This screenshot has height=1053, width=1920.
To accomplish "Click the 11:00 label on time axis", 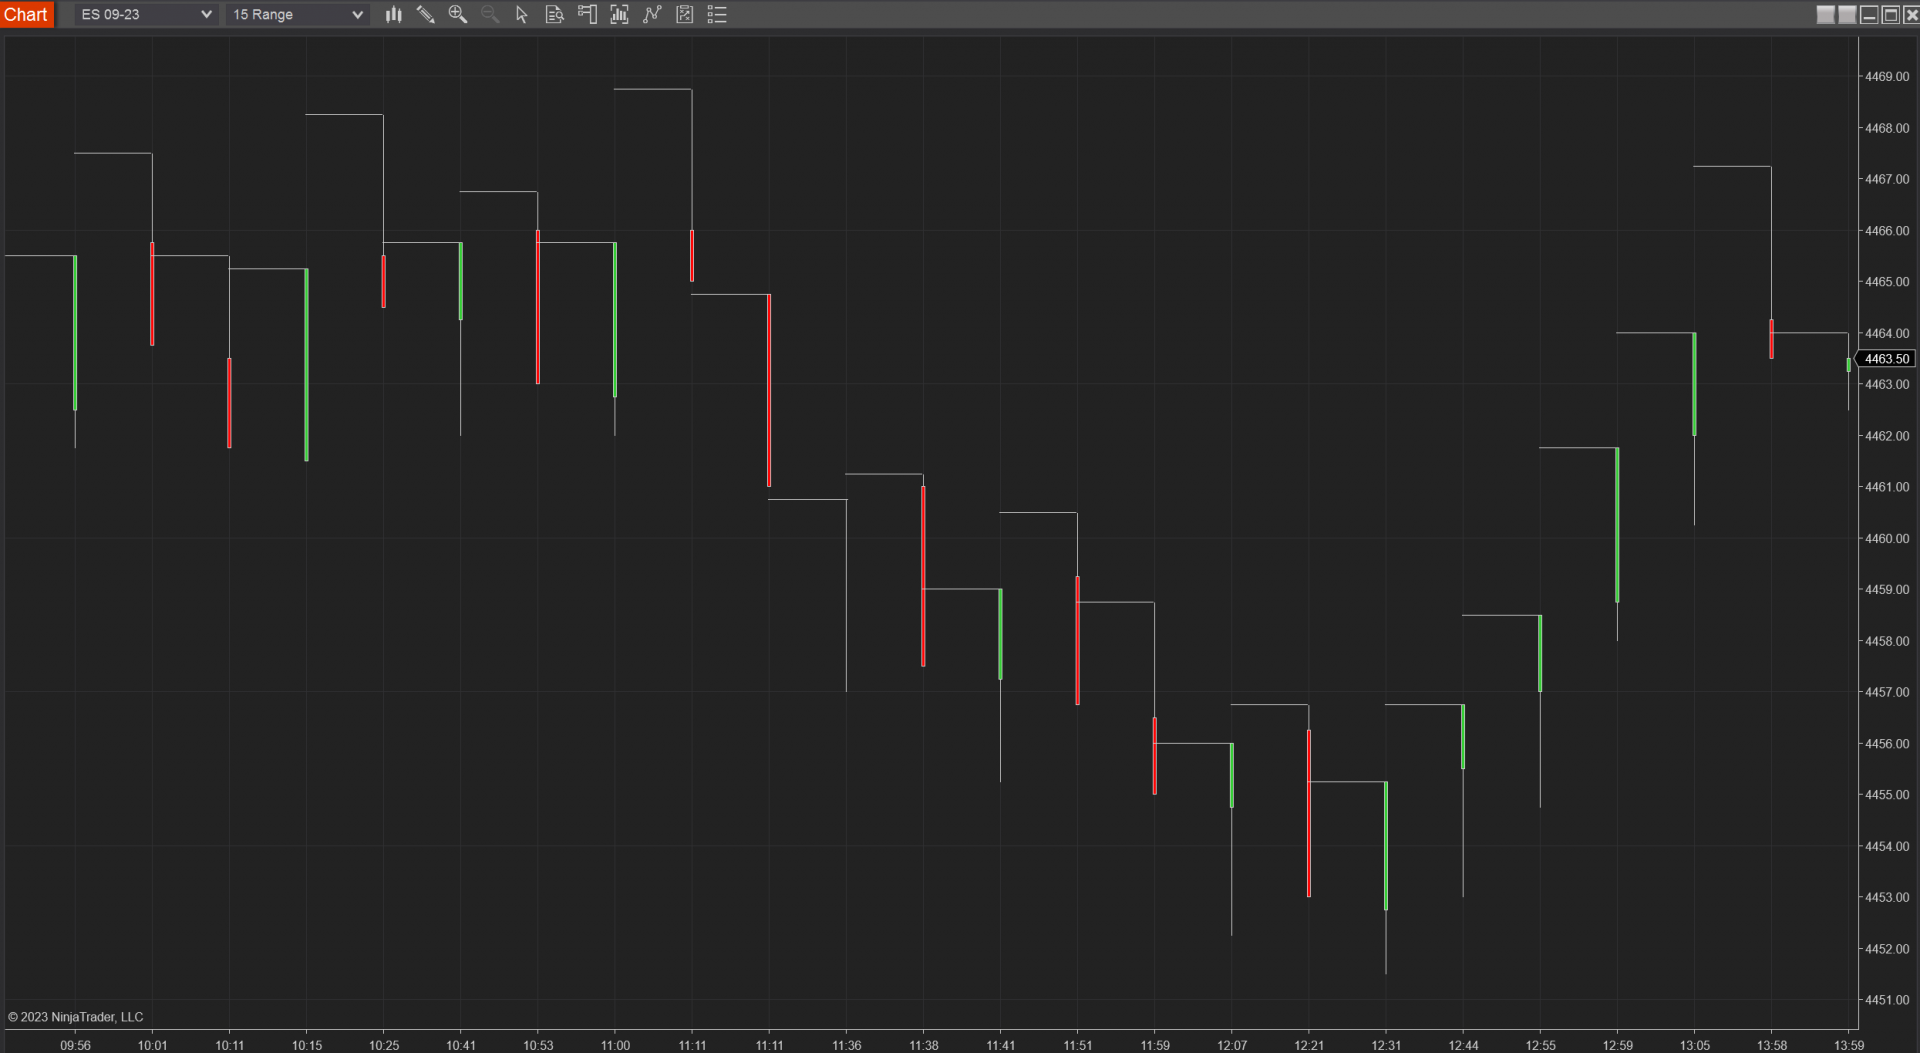I will [615, 1045].
